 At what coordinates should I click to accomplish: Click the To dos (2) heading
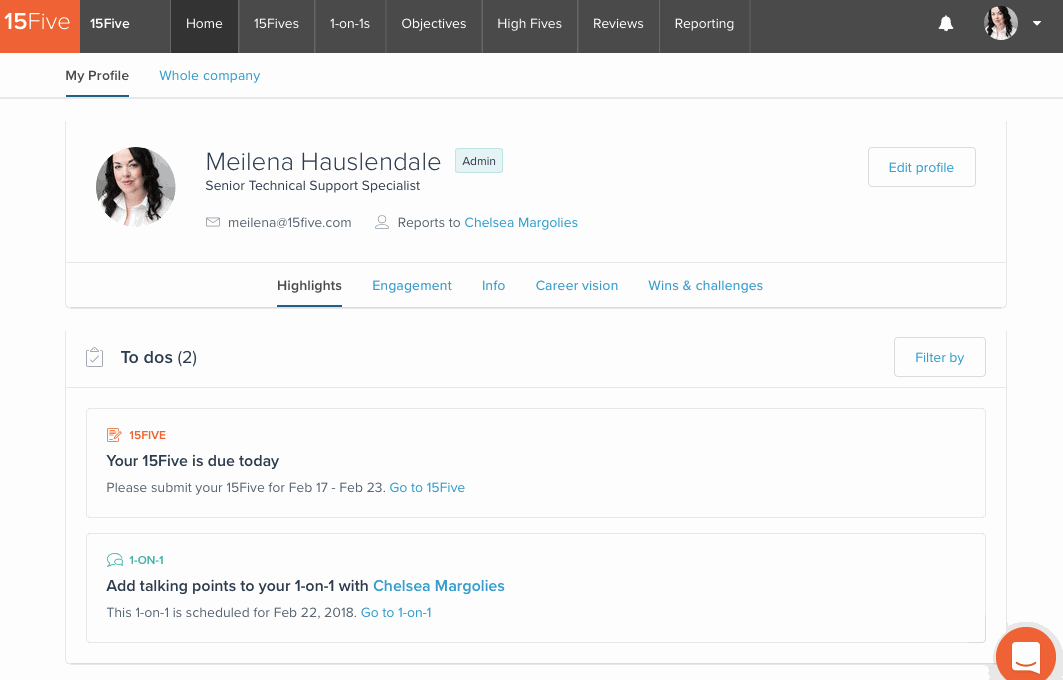click(159, 357)
